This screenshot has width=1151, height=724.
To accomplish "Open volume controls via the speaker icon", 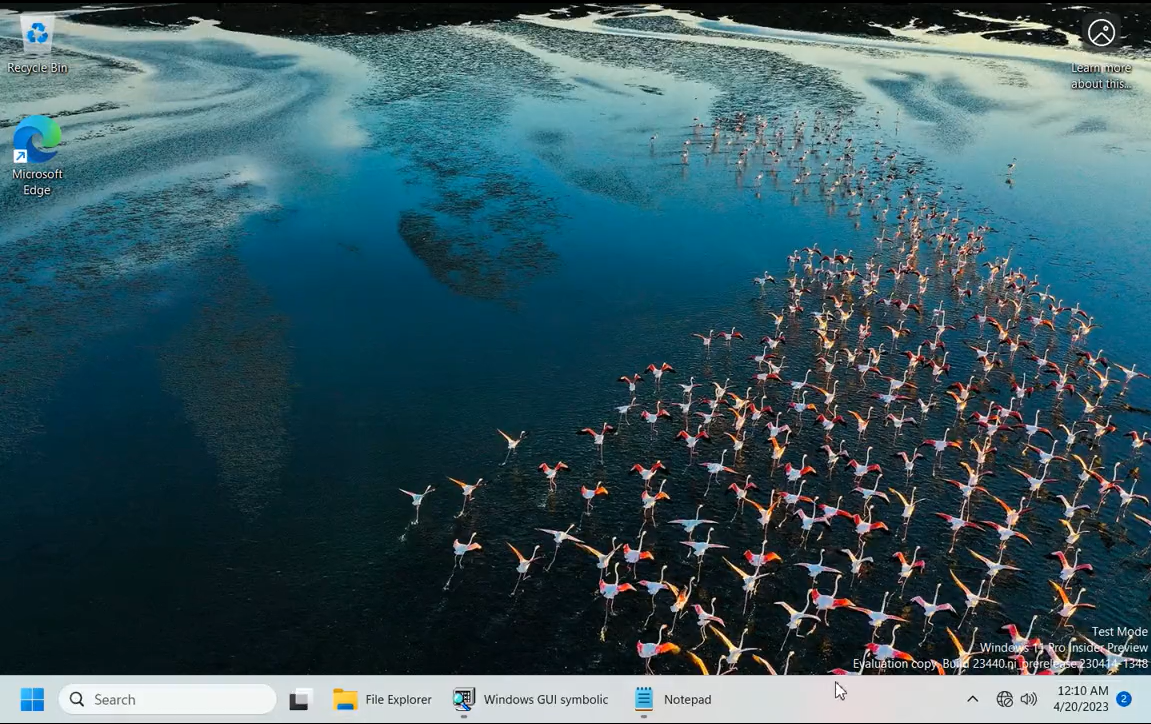I will point(1029,699).
